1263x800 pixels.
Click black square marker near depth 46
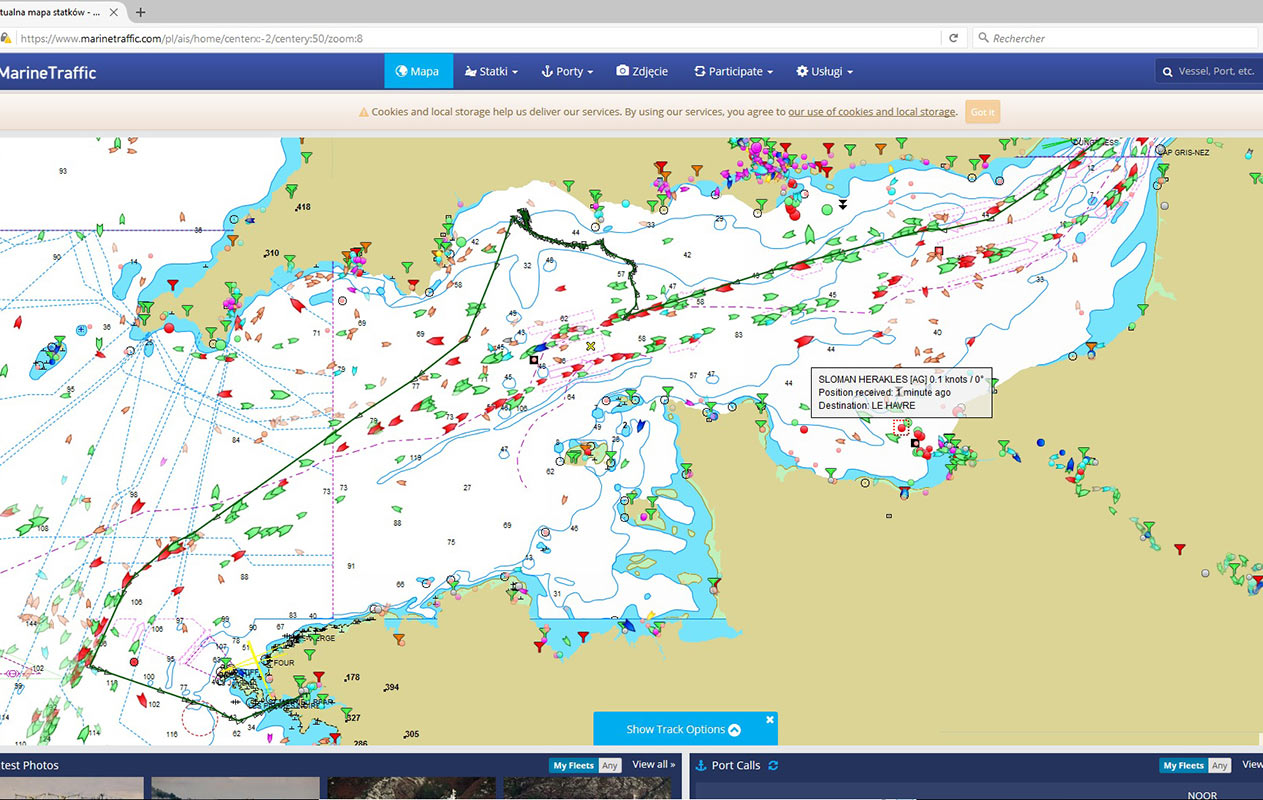click(534, 359)
